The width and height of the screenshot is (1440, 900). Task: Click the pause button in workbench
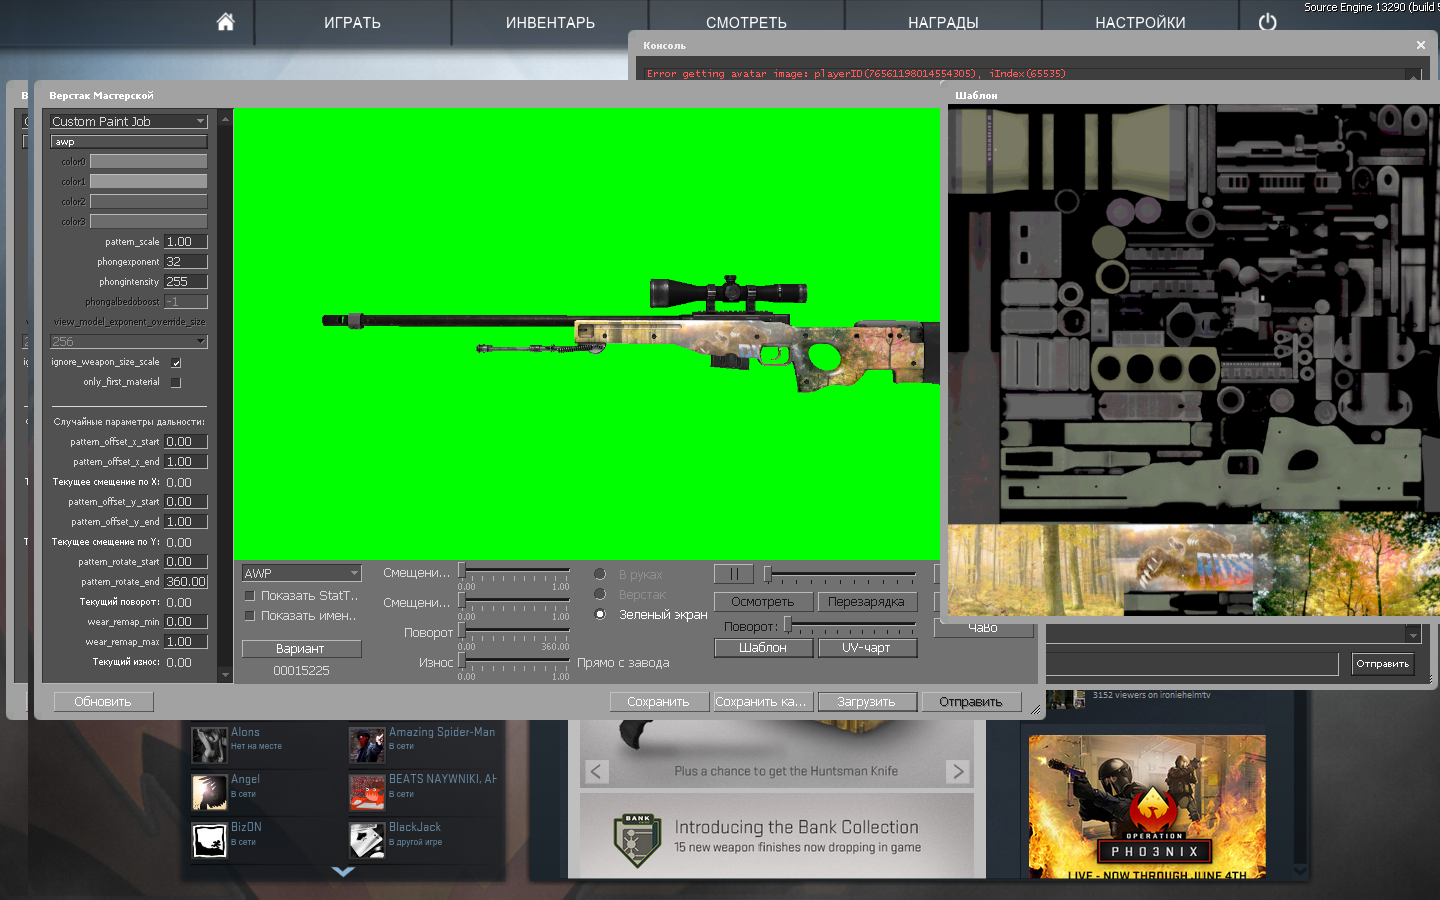tap(733, 574)
